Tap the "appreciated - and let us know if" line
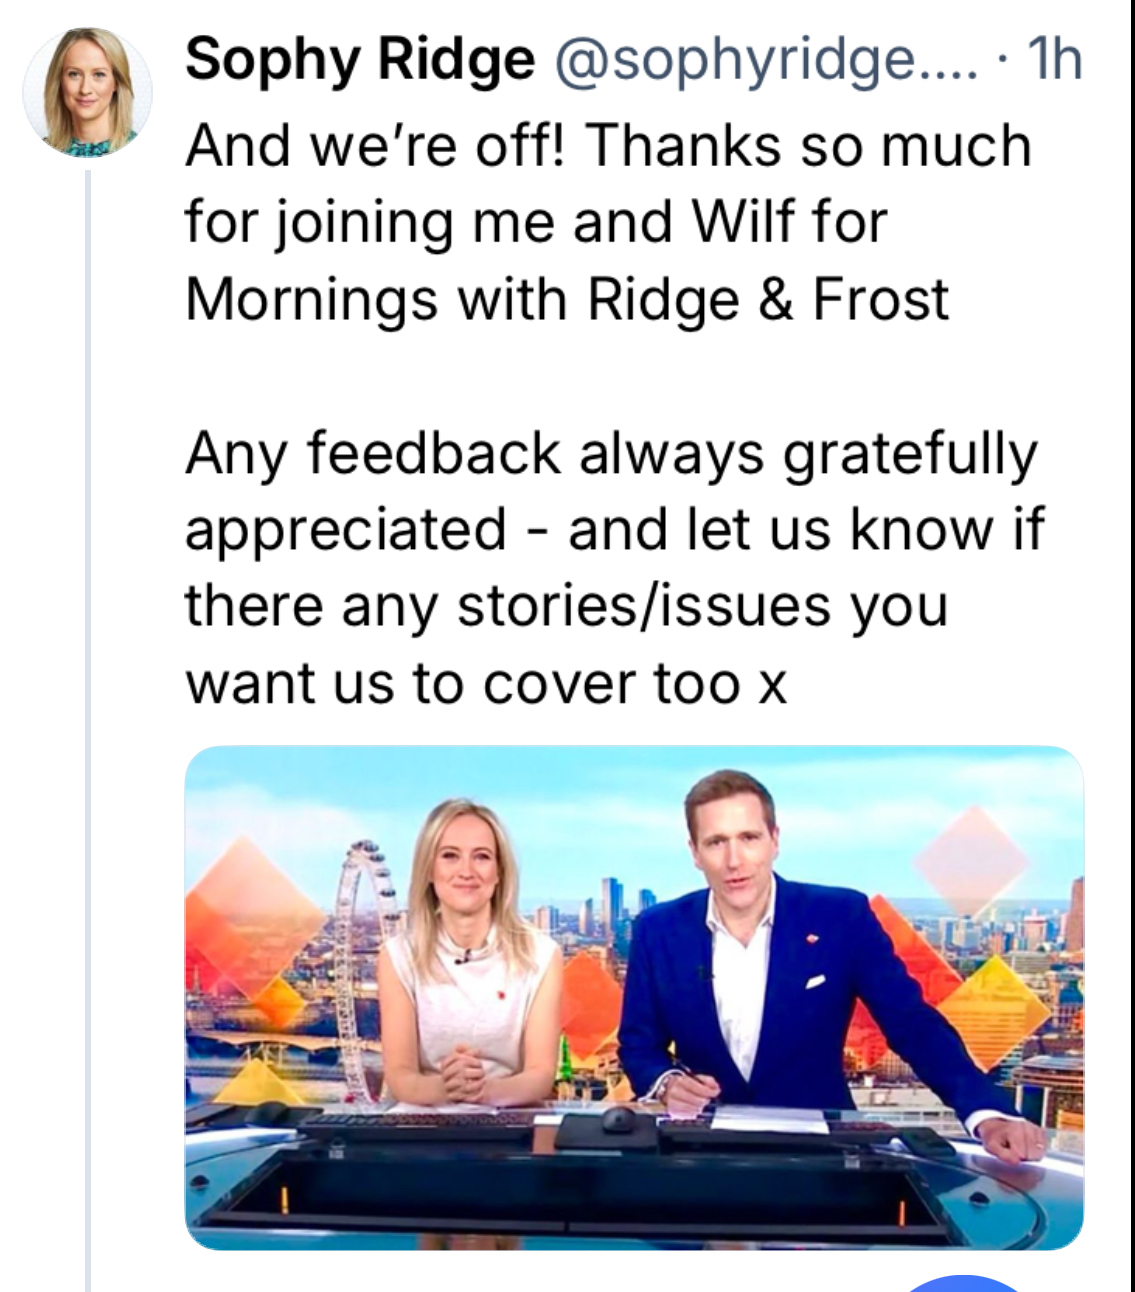This screenshot has height=1292, width=1135. point(614,530)
